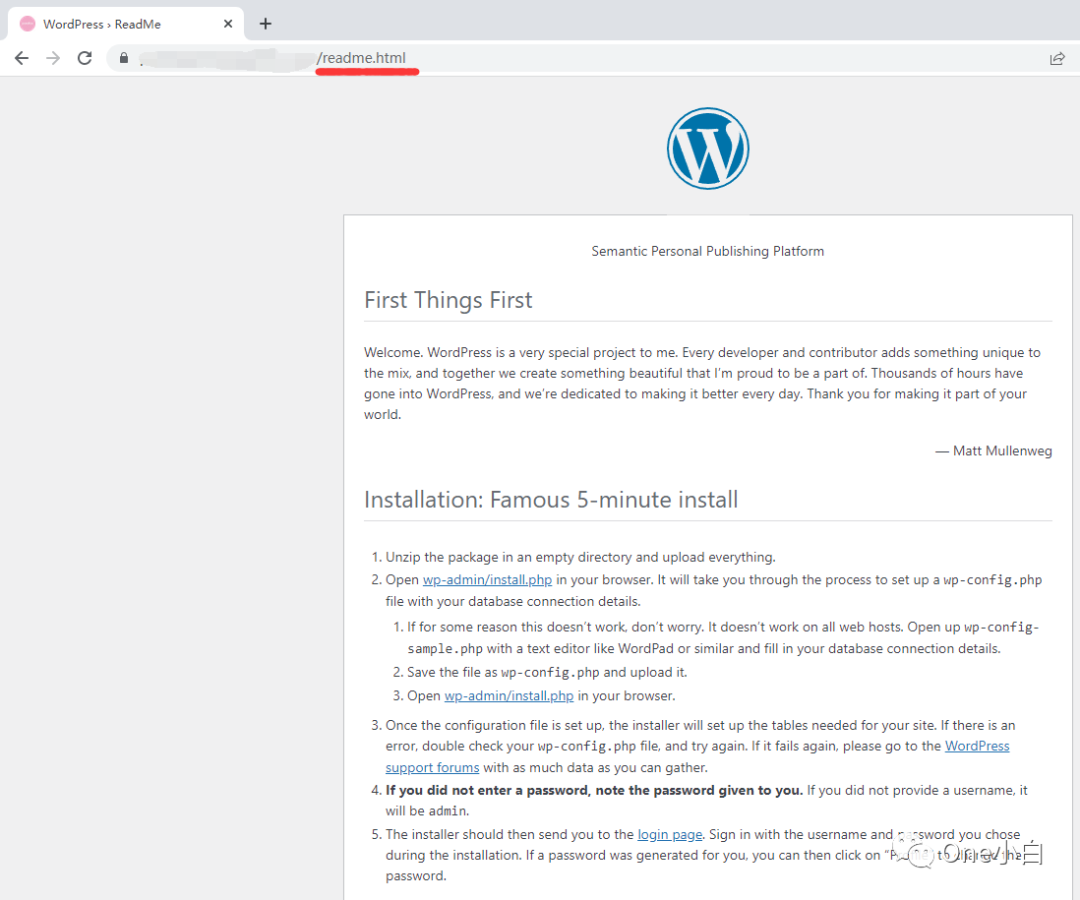Click the 'Welcome. WordPress is a very special' paragraph
1080x900 pixels.
[x=703, y=384]
